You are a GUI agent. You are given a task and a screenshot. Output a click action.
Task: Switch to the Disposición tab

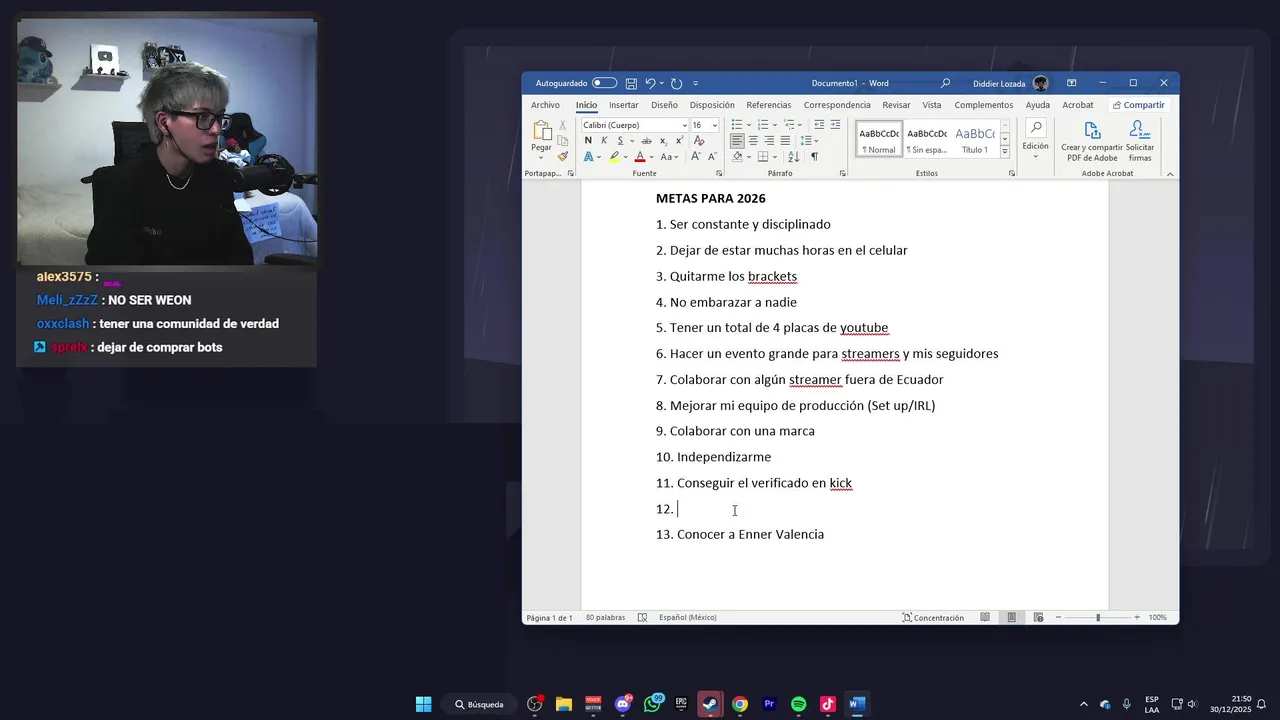[x=712, y=105]
